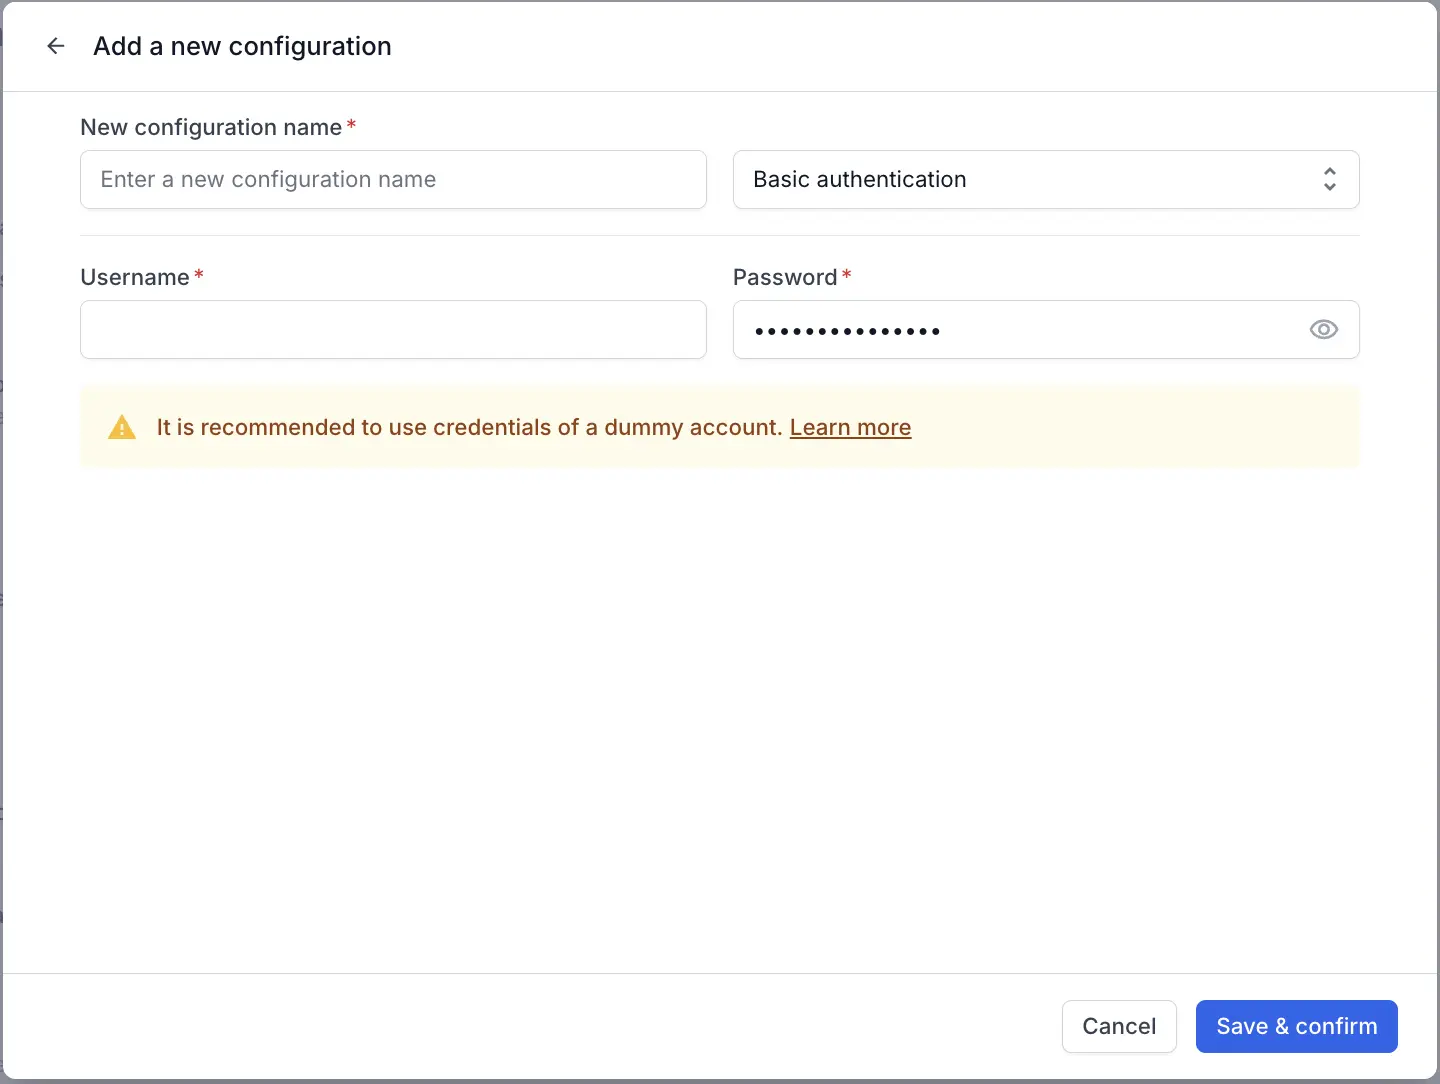Click the yellow warning triangle icon
This screenshot has width=1440, height=1084.
pos(122,428)
